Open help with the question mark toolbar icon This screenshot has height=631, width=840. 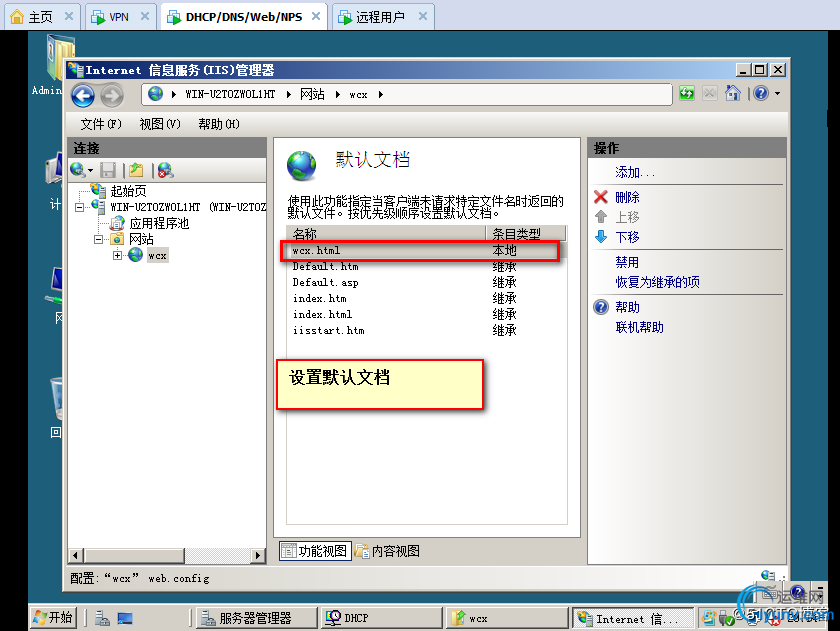coord(761,93)
